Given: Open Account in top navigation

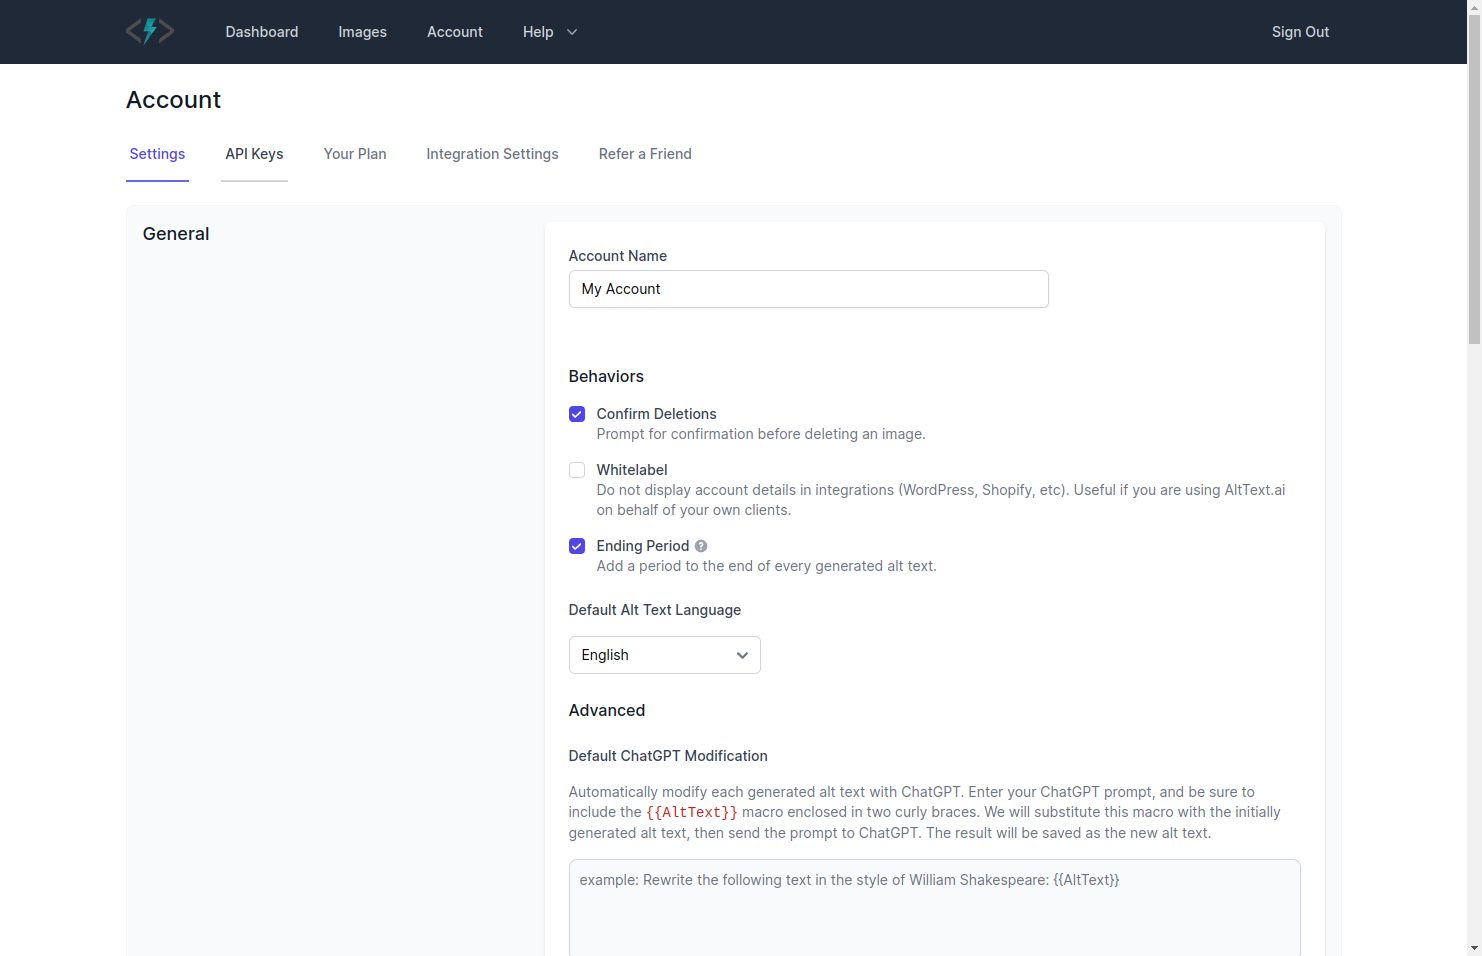Looking at the screenshot, I should click(455, 32).
